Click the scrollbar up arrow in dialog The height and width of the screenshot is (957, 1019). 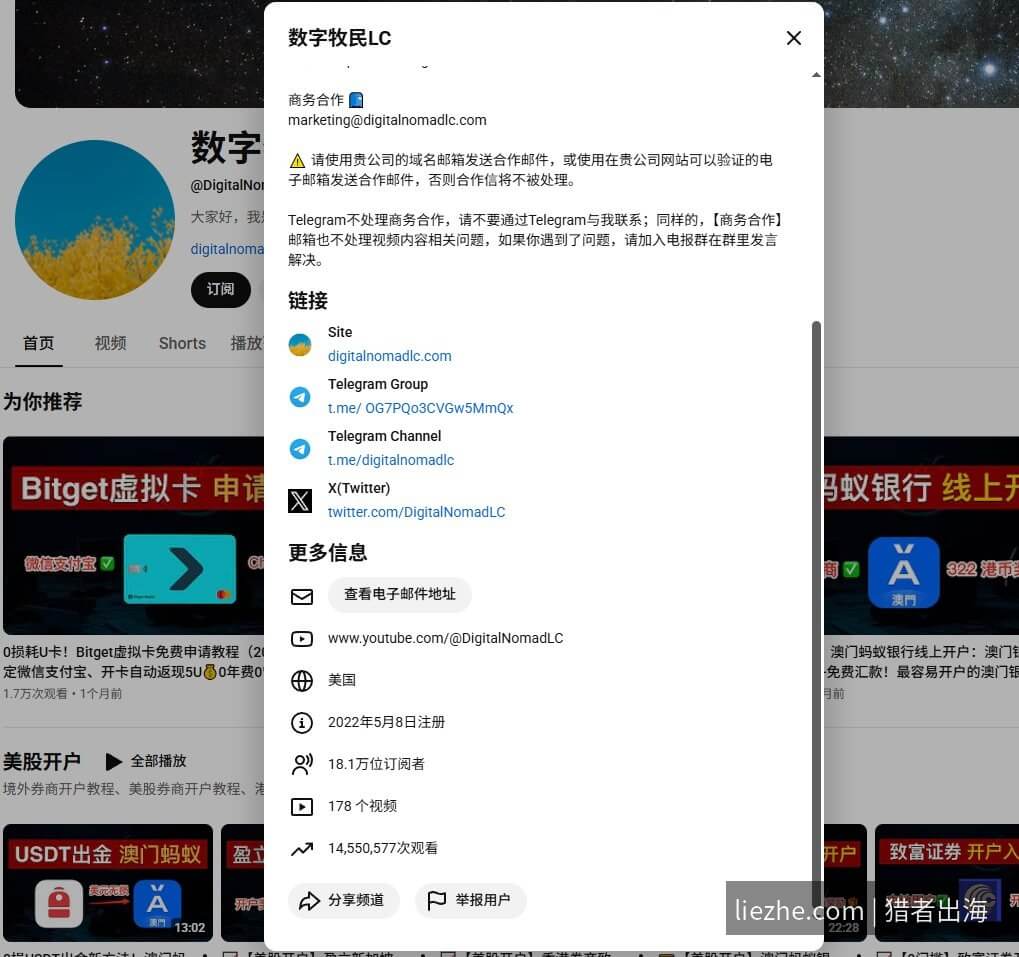pos(816,75)
